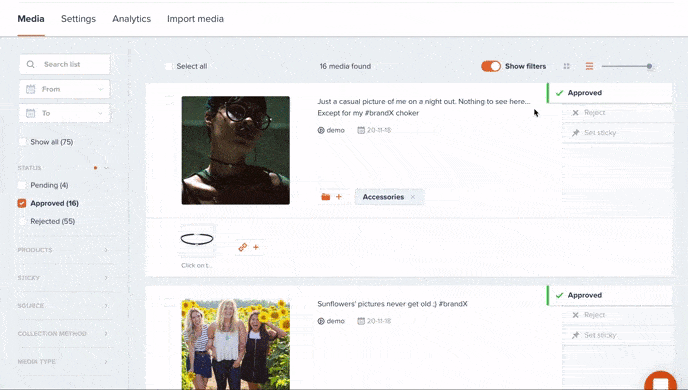Expand the Collection Method filter section
Image resolution: width=688 pixels, height=390 pixels.
[63, 333]
